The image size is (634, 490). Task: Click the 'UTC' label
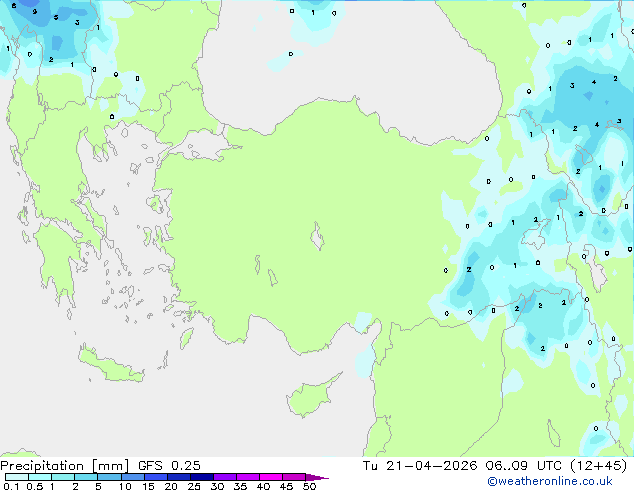pyautogui.click(x=549, y=466)
